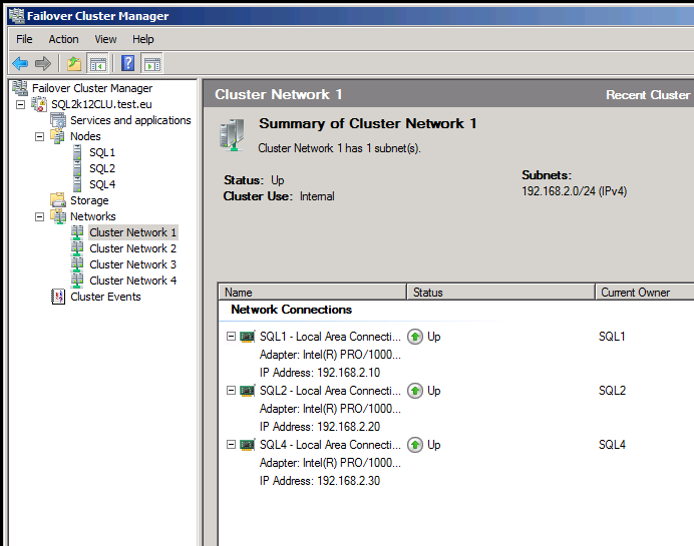
Task: Click the Services and applications icon
Action: pos(58,120)
